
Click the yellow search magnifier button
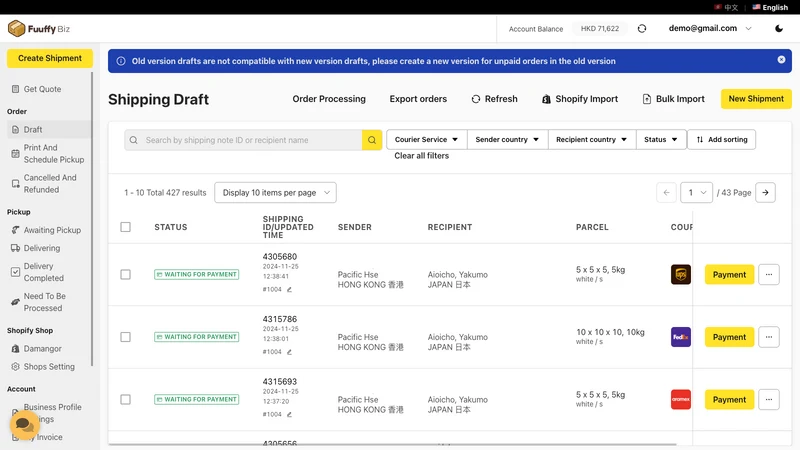pos(372,140)
